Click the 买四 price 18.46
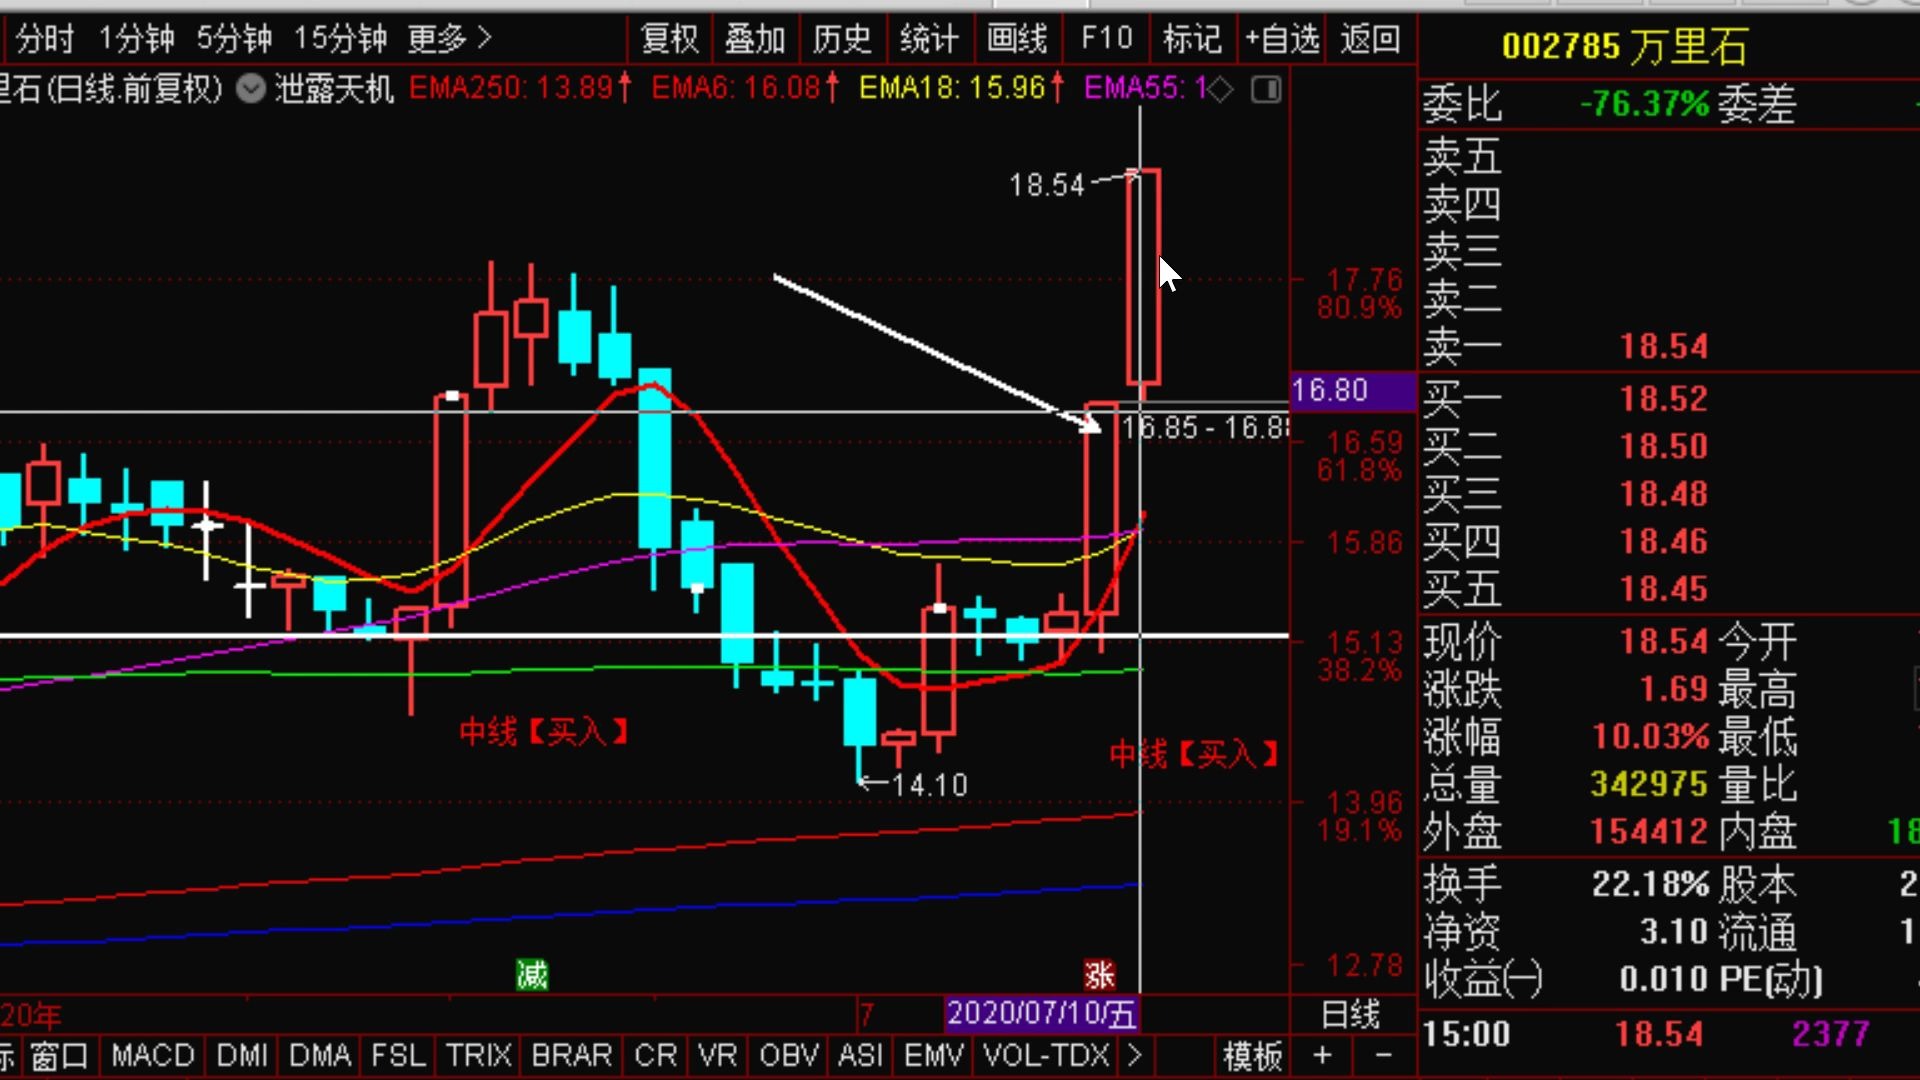 tap(1664, 542)
